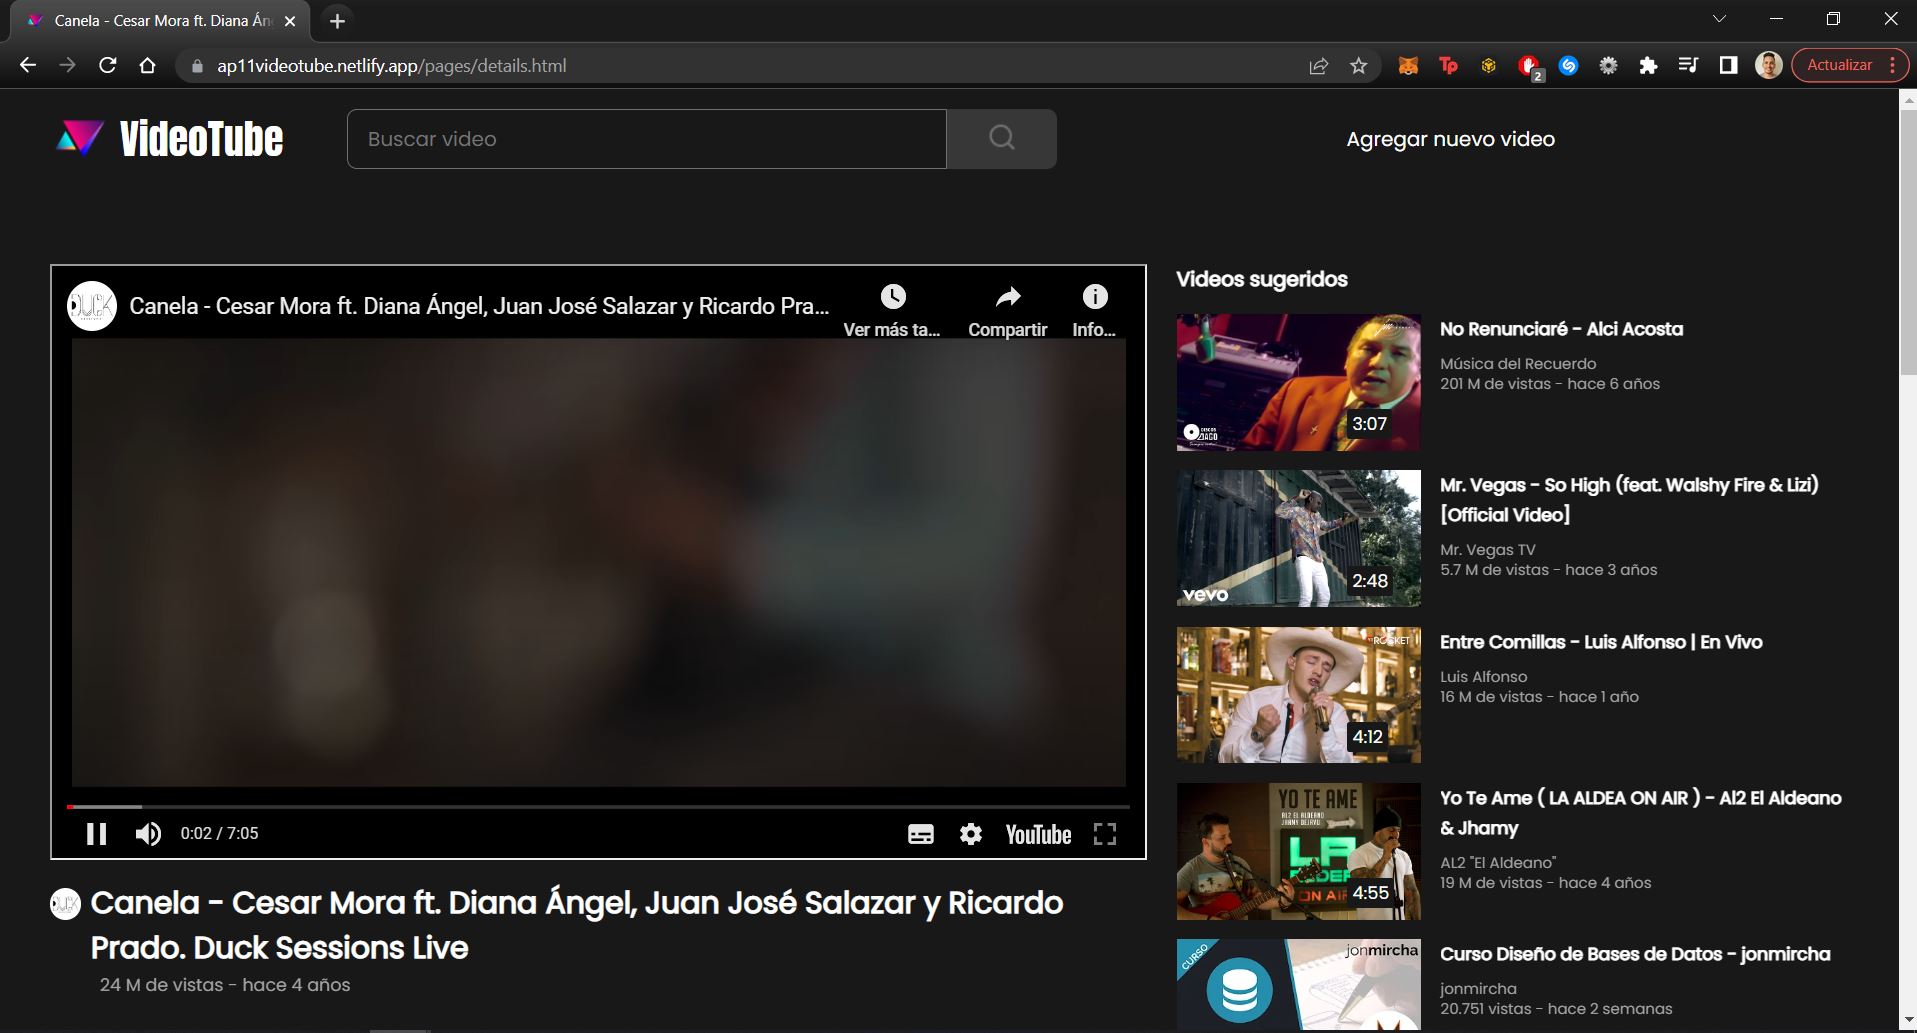This screenshot has height=1033, width=1917.
Task: Open Yo Te Ame thumbnail
Action: (x=1298, y=851)
